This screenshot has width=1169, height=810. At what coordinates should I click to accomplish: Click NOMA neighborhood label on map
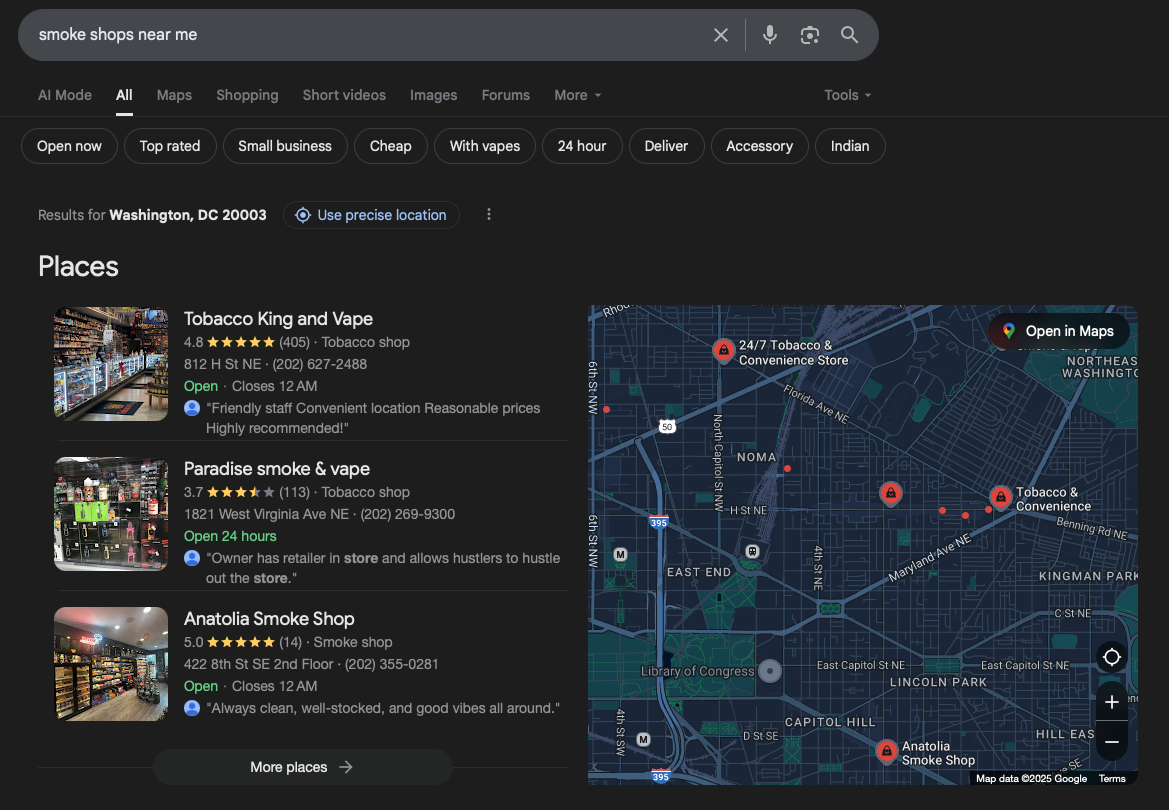[757, 457]
